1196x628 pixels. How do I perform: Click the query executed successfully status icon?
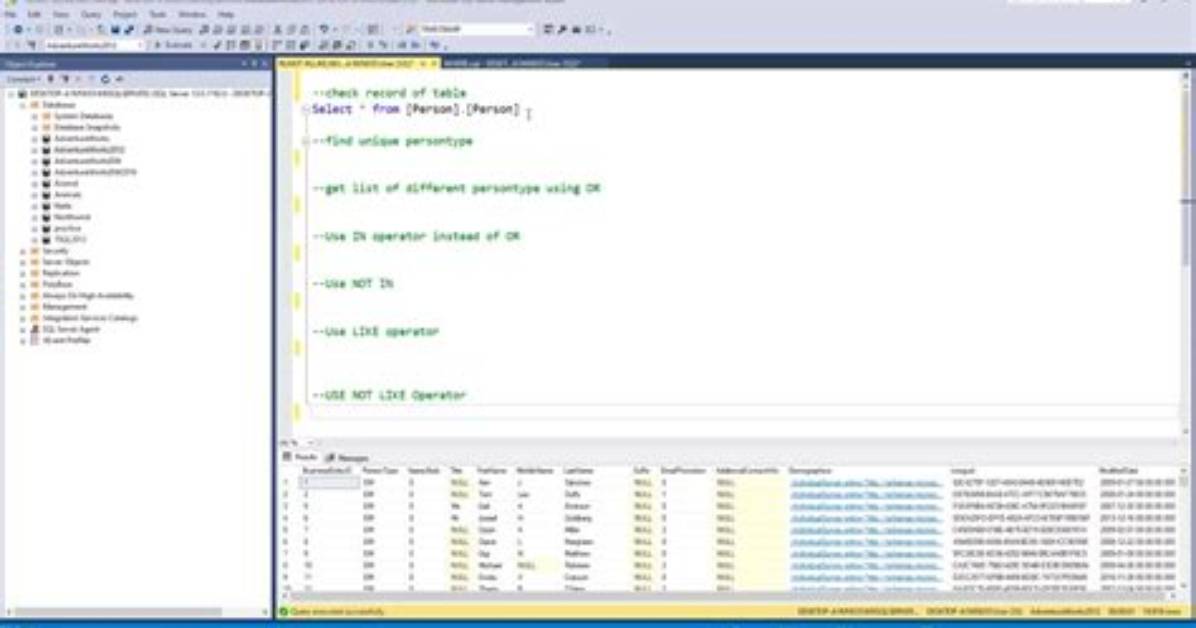coord(284,612)
